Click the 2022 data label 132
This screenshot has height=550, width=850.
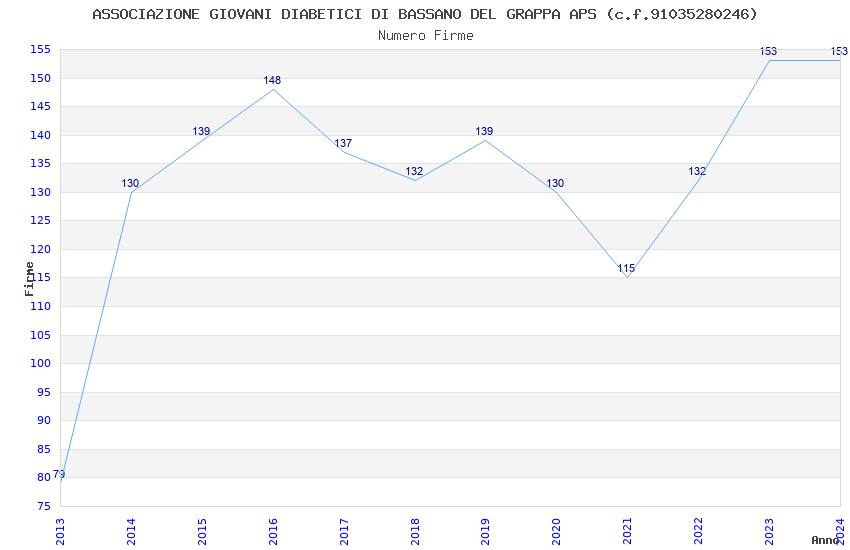pos(697,171)
